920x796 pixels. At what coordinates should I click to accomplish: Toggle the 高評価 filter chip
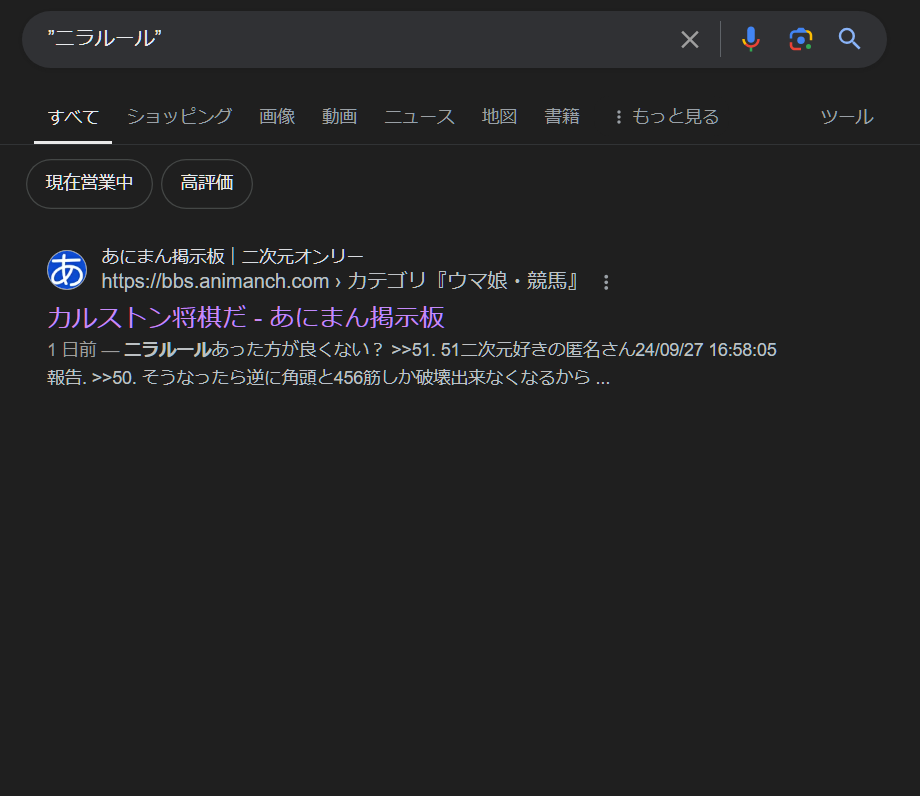(207, 184)
